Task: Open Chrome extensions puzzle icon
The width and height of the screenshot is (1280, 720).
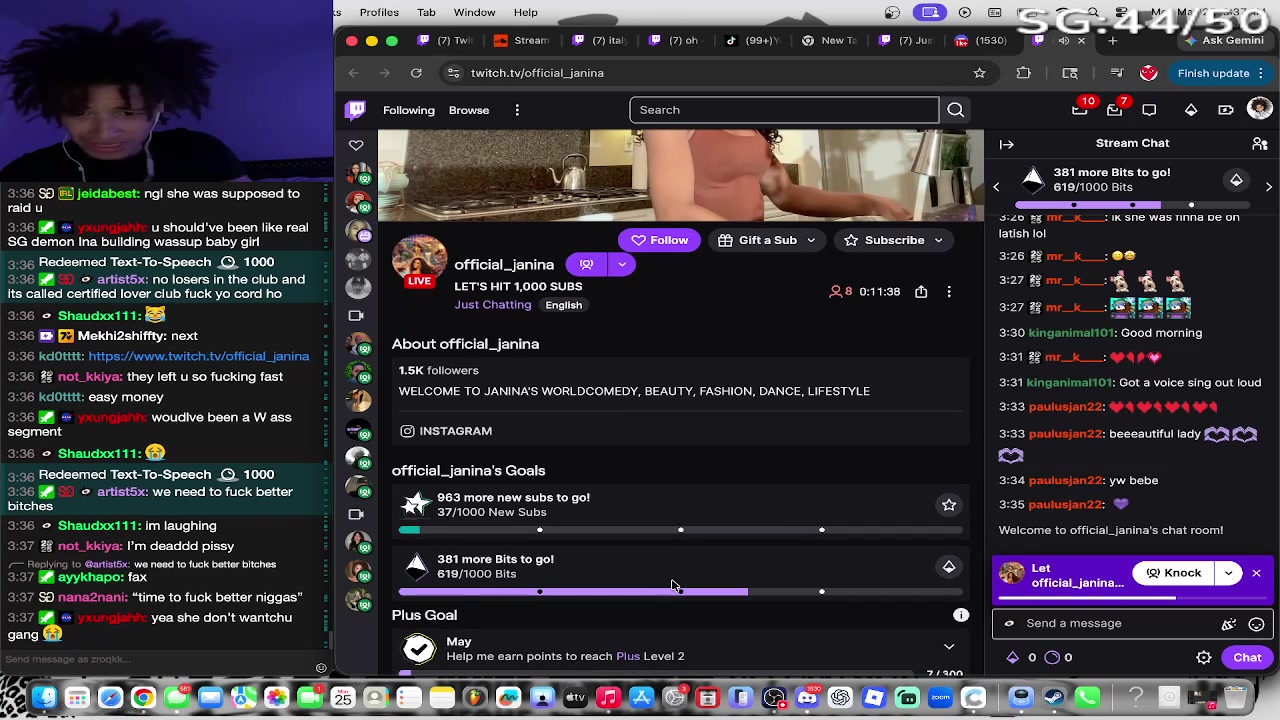Action: 1023,73
